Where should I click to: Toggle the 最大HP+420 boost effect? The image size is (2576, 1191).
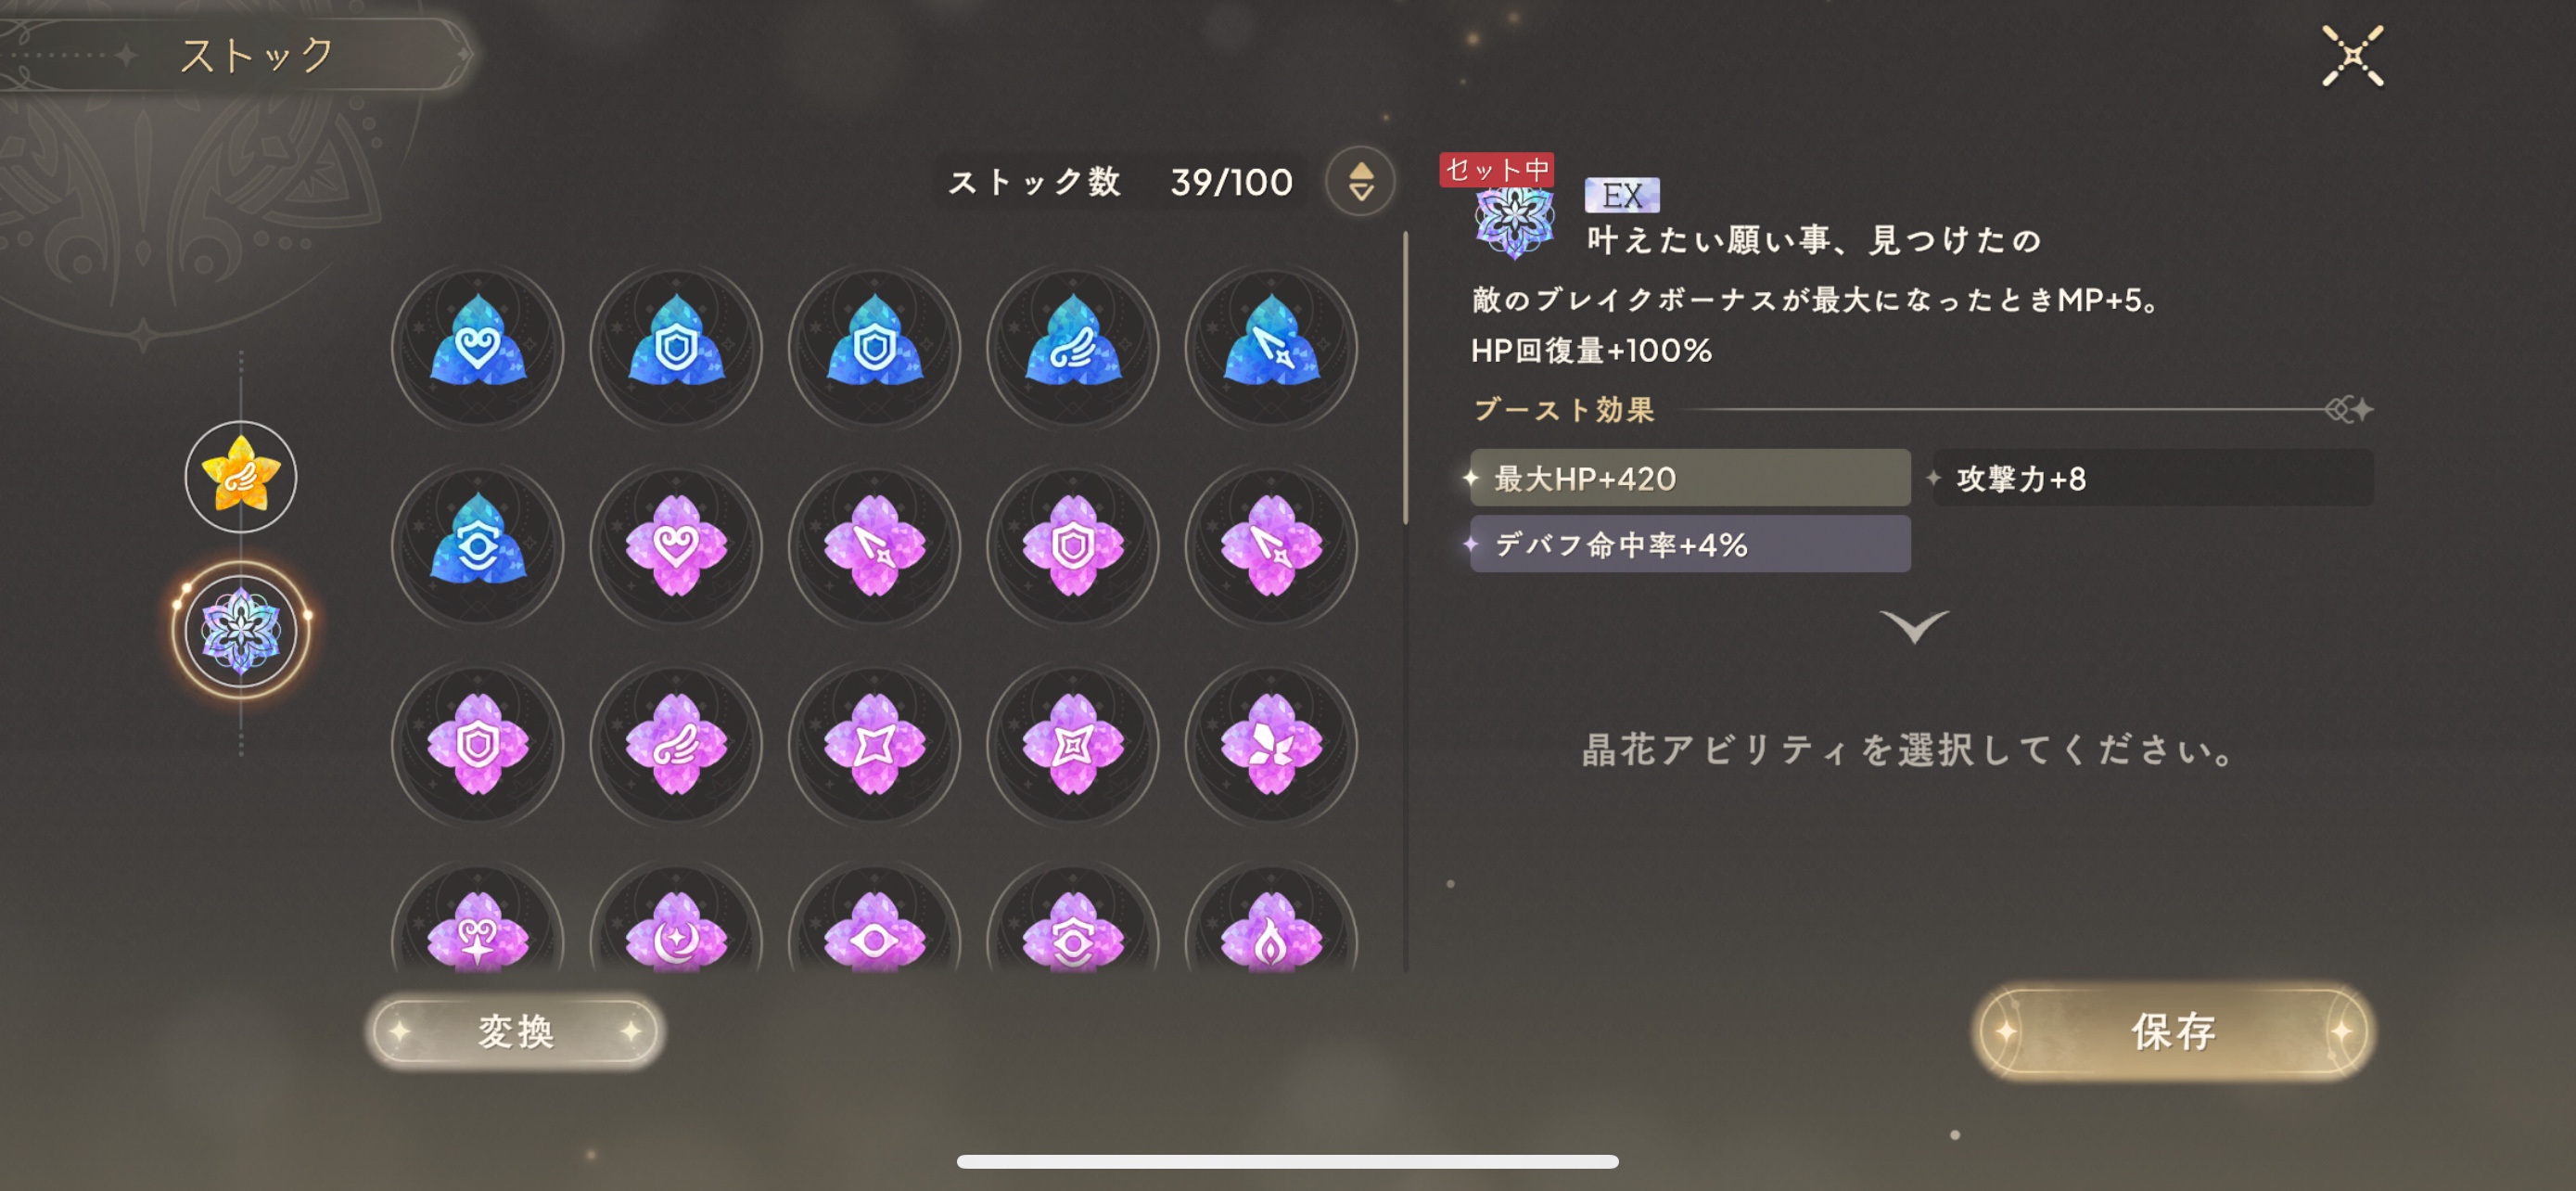[1689, 478]
